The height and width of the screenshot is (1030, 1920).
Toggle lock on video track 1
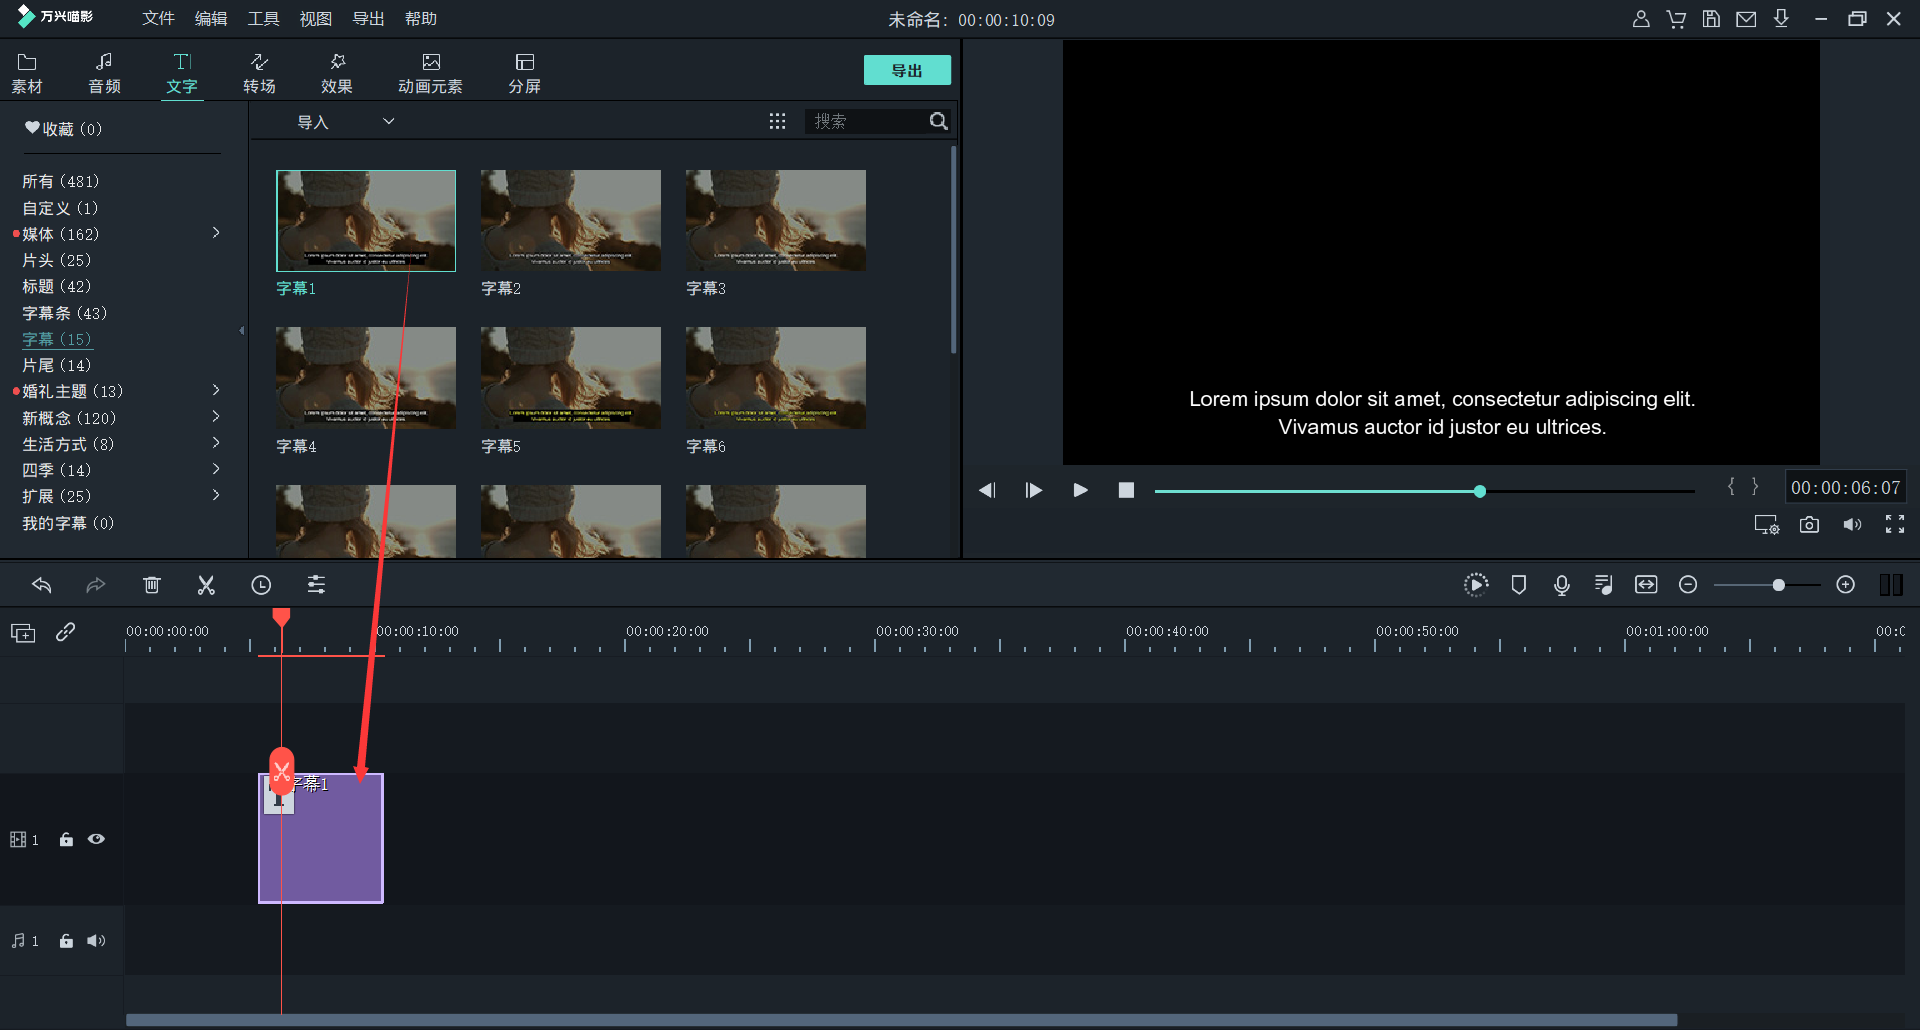[66, 840]
